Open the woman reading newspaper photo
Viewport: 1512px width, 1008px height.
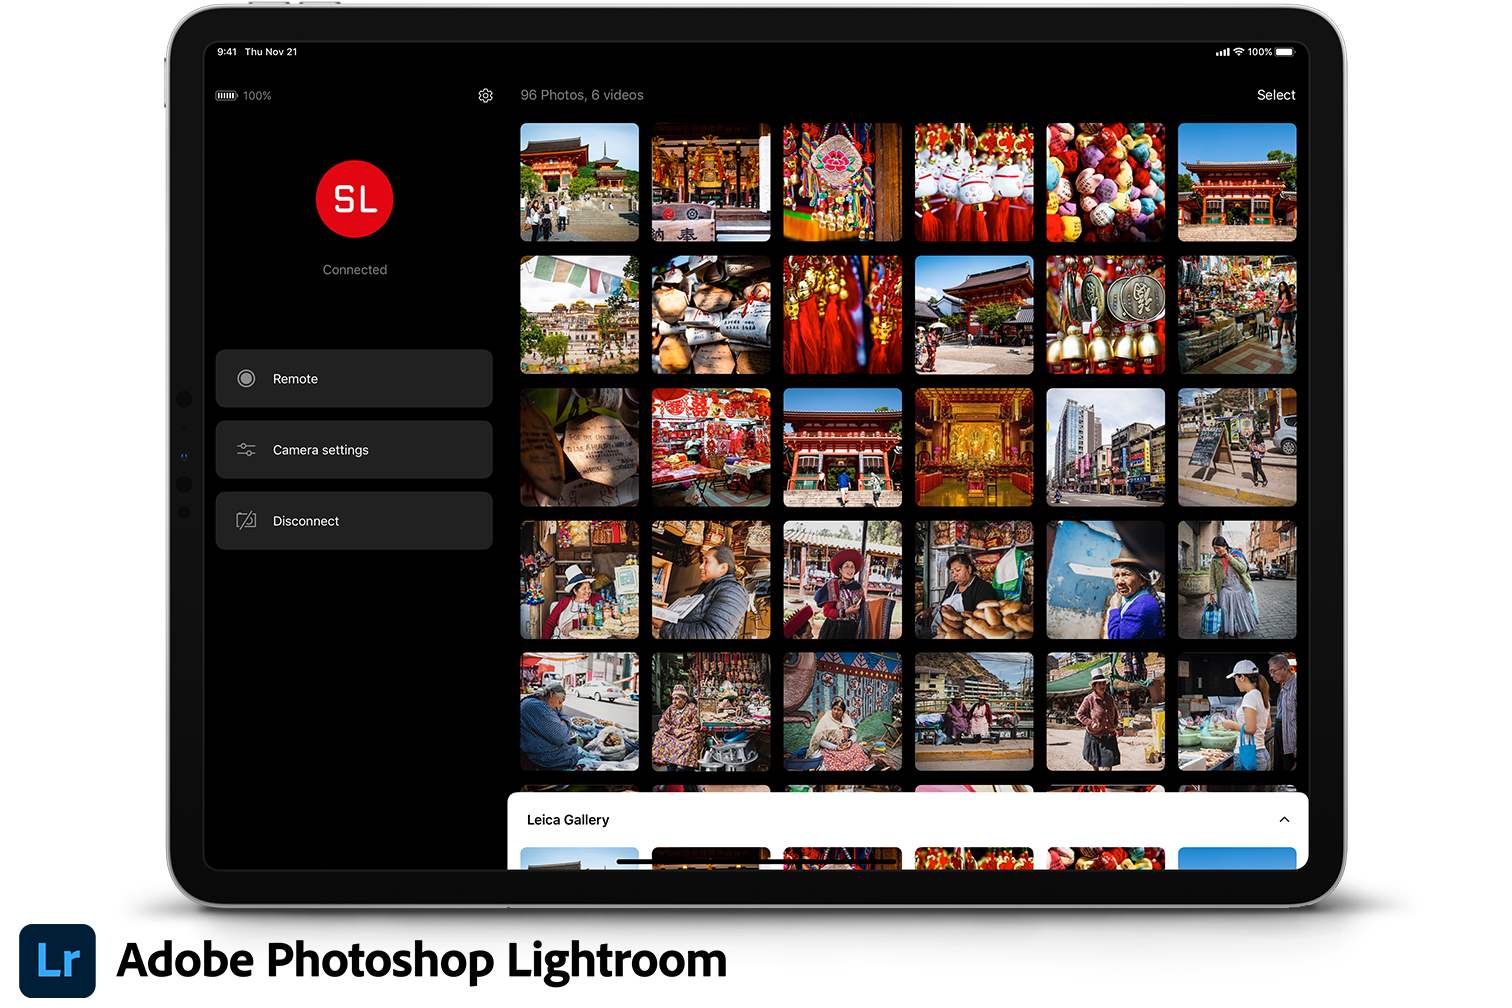711,580
